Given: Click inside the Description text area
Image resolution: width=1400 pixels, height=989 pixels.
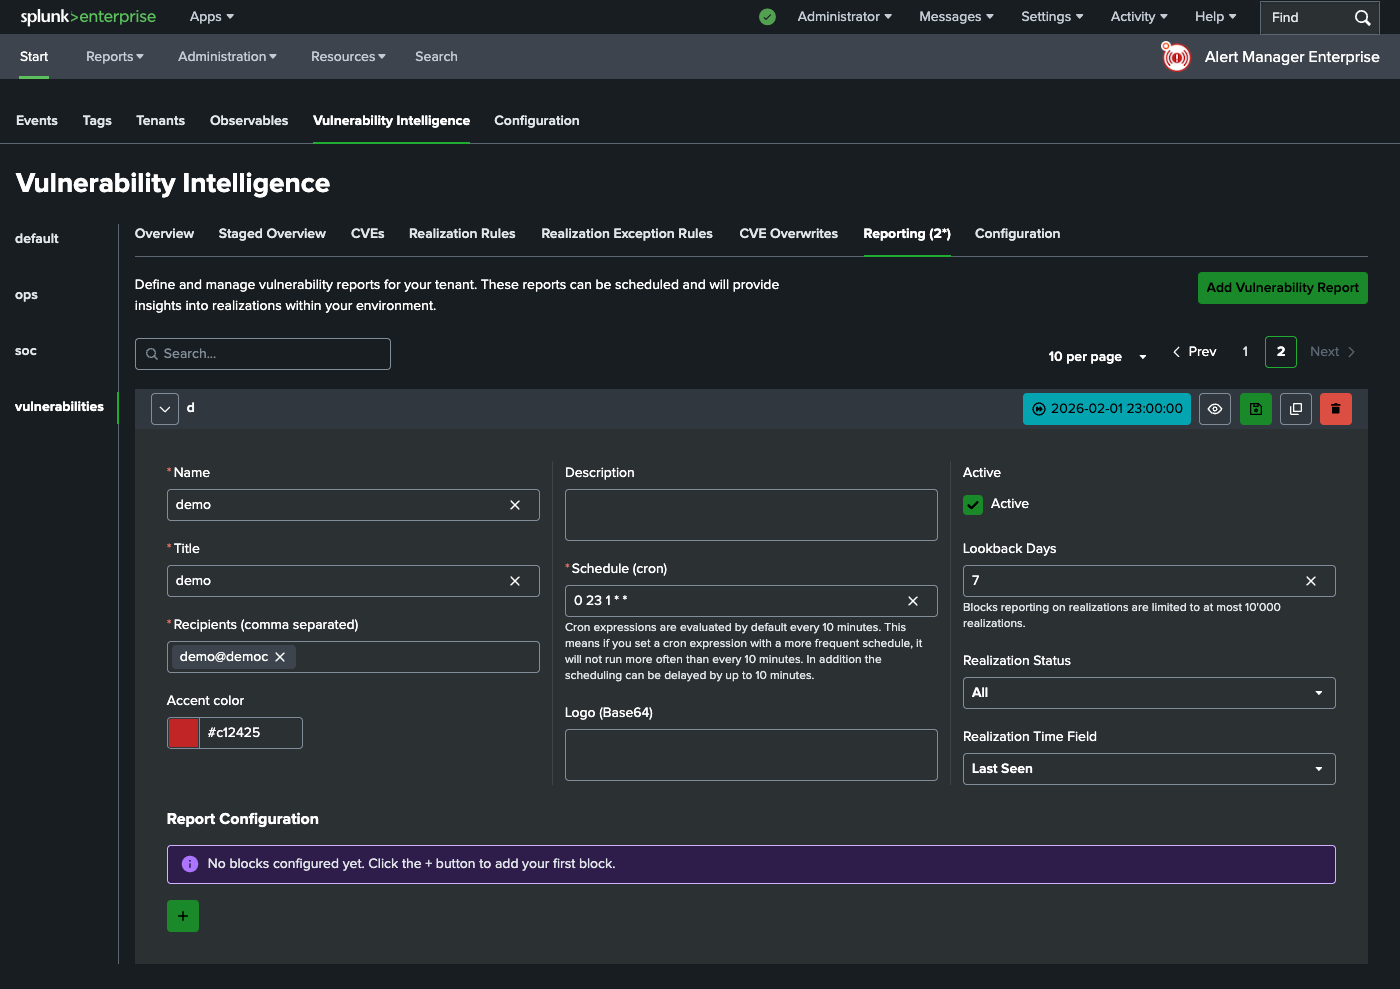Looking at the screenshot, I should pyautogui.click(x=750, y=514).
